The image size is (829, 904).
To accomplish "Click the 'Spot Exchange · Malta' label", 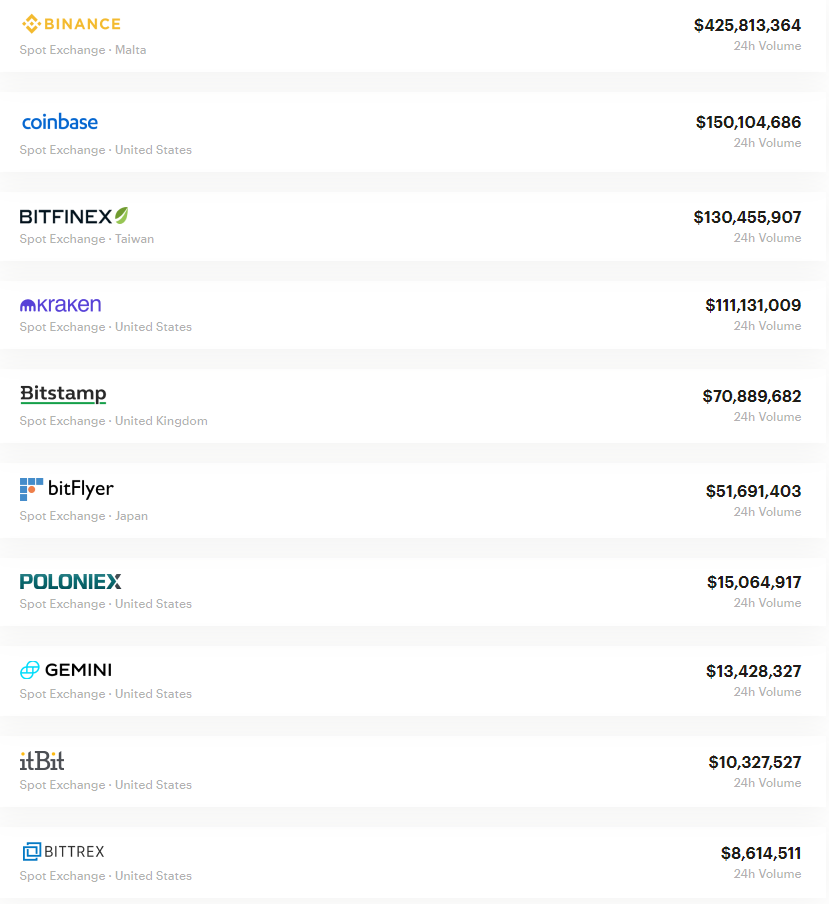I will tap(83, 50).
